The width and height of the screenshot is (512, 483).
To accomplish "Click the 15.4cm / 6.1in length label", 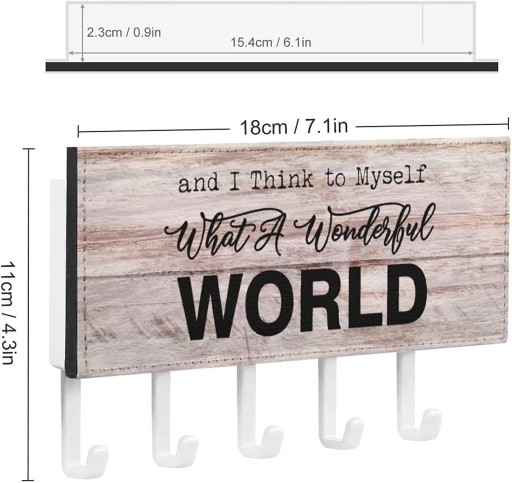I will [271, 42].
